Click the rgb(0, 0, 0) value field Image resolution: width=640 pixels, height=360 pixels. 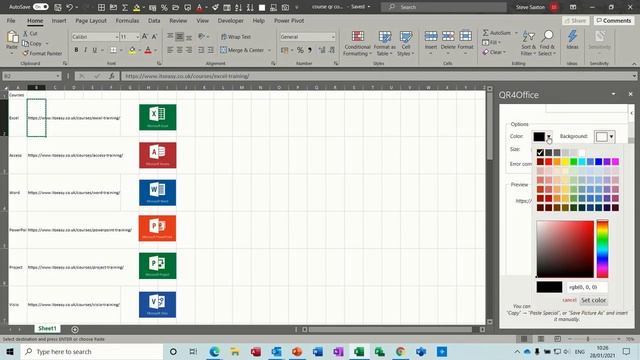coord(587,287)
